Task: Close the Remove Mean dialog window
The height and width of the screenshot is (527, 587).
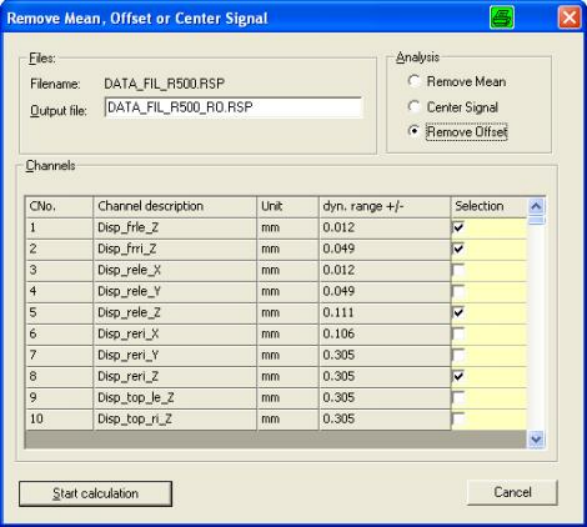Action: point(569,18)
